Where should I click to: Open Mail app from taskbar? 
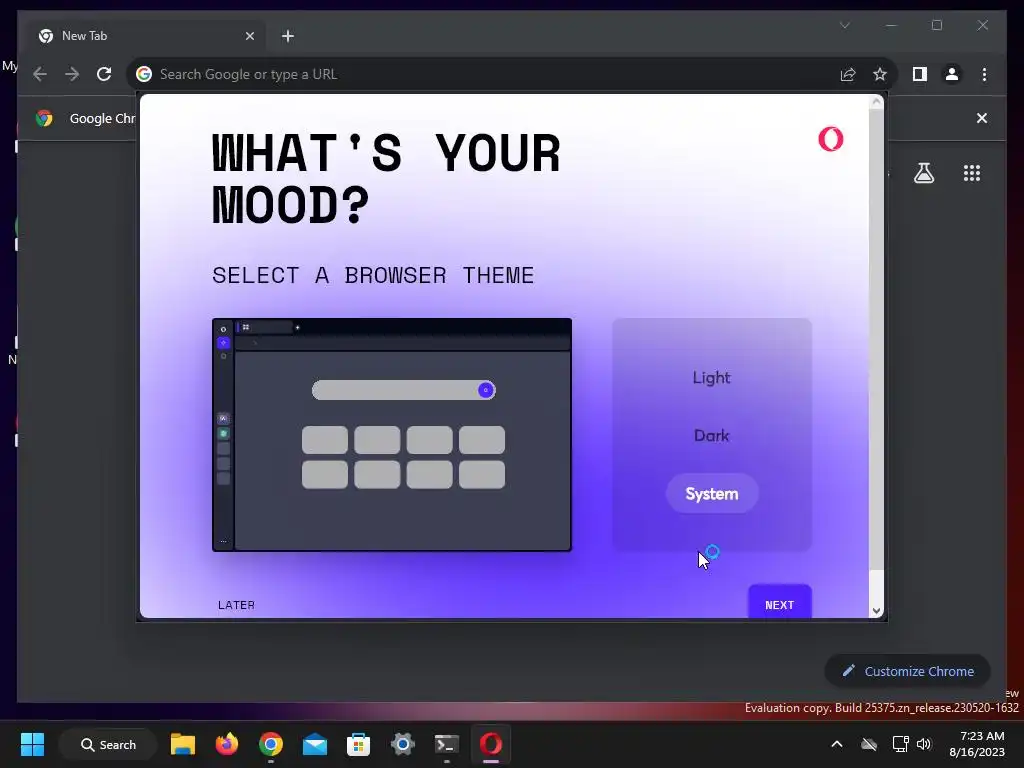click(315, 744)
